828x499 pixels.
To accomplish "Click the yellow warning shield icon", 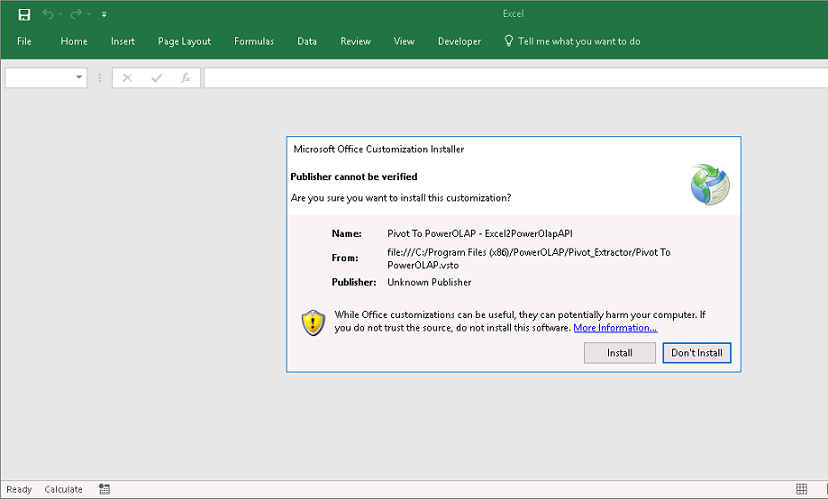I will 313,323.
